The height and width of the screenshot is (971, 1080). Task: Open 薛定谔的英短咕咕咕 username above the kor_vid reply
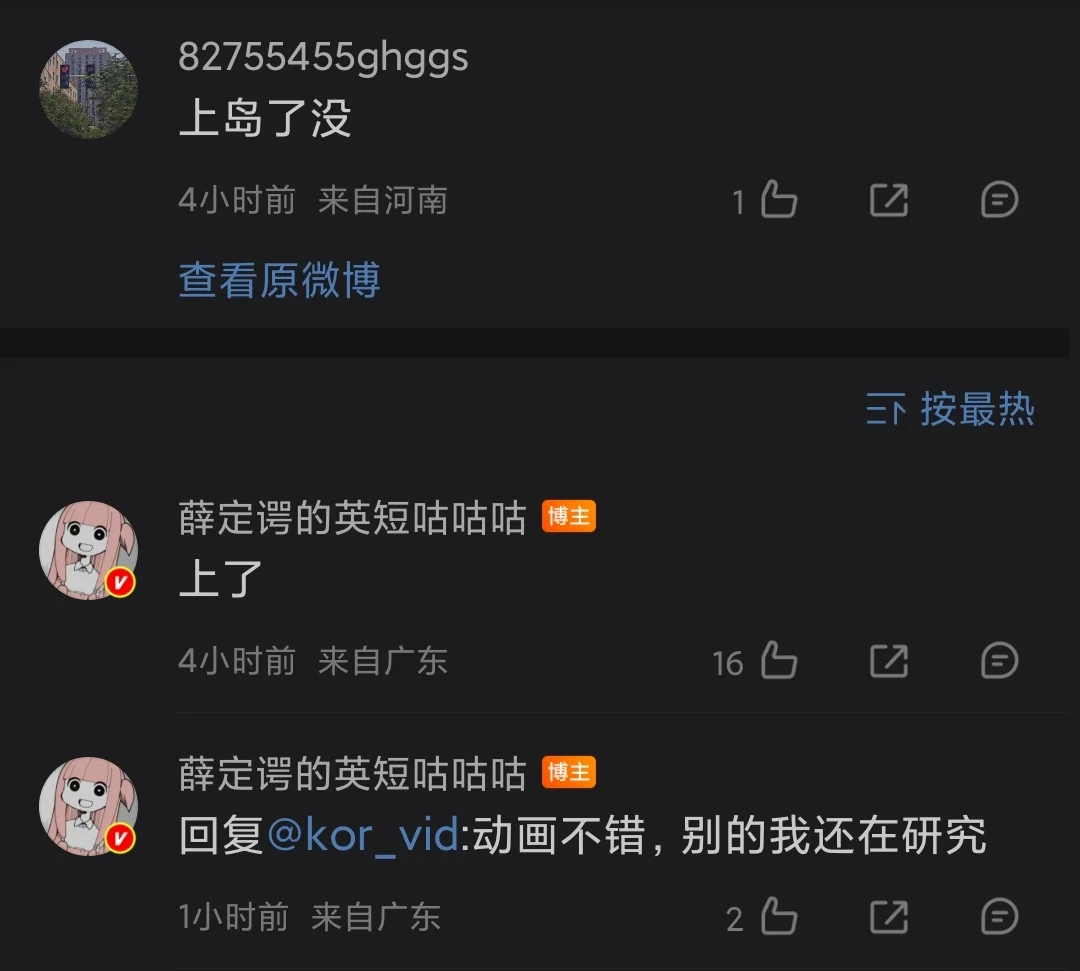pyautogui.click(x=353, y=774)
